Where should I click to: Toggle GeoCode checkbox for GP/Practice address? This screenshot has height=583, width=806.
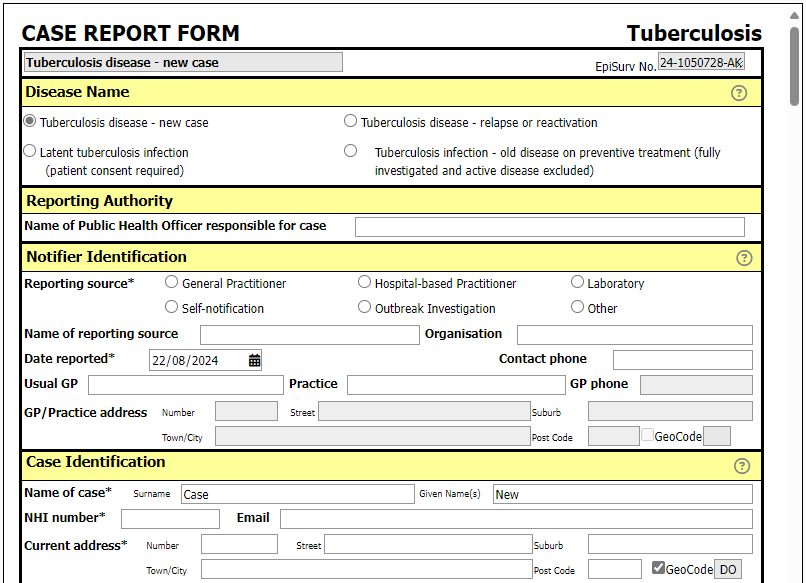pyautogui.click(x=647, y=435)
